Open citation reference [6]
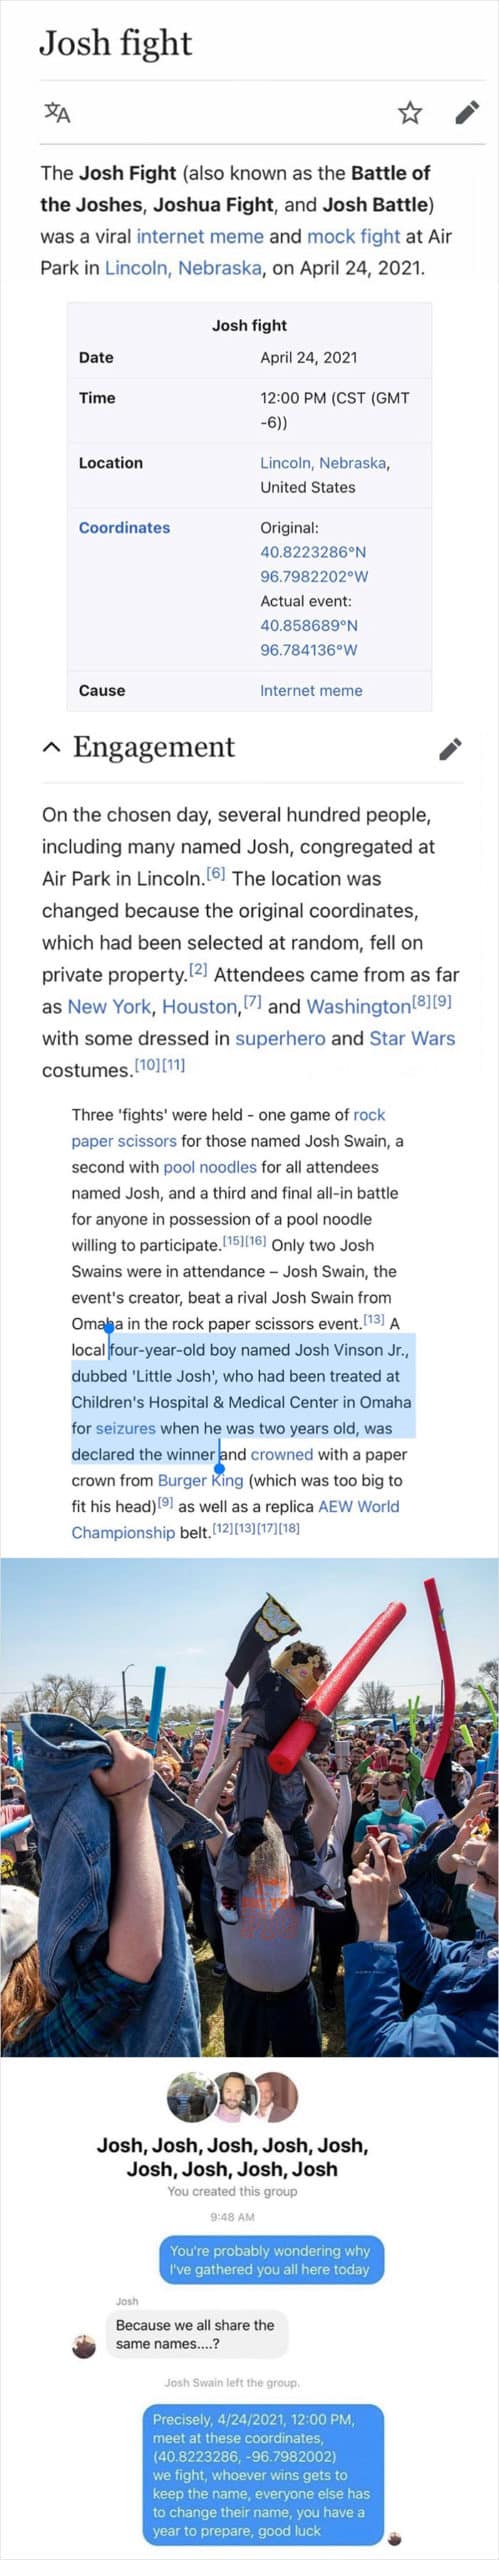 click(x=215, y=874)
